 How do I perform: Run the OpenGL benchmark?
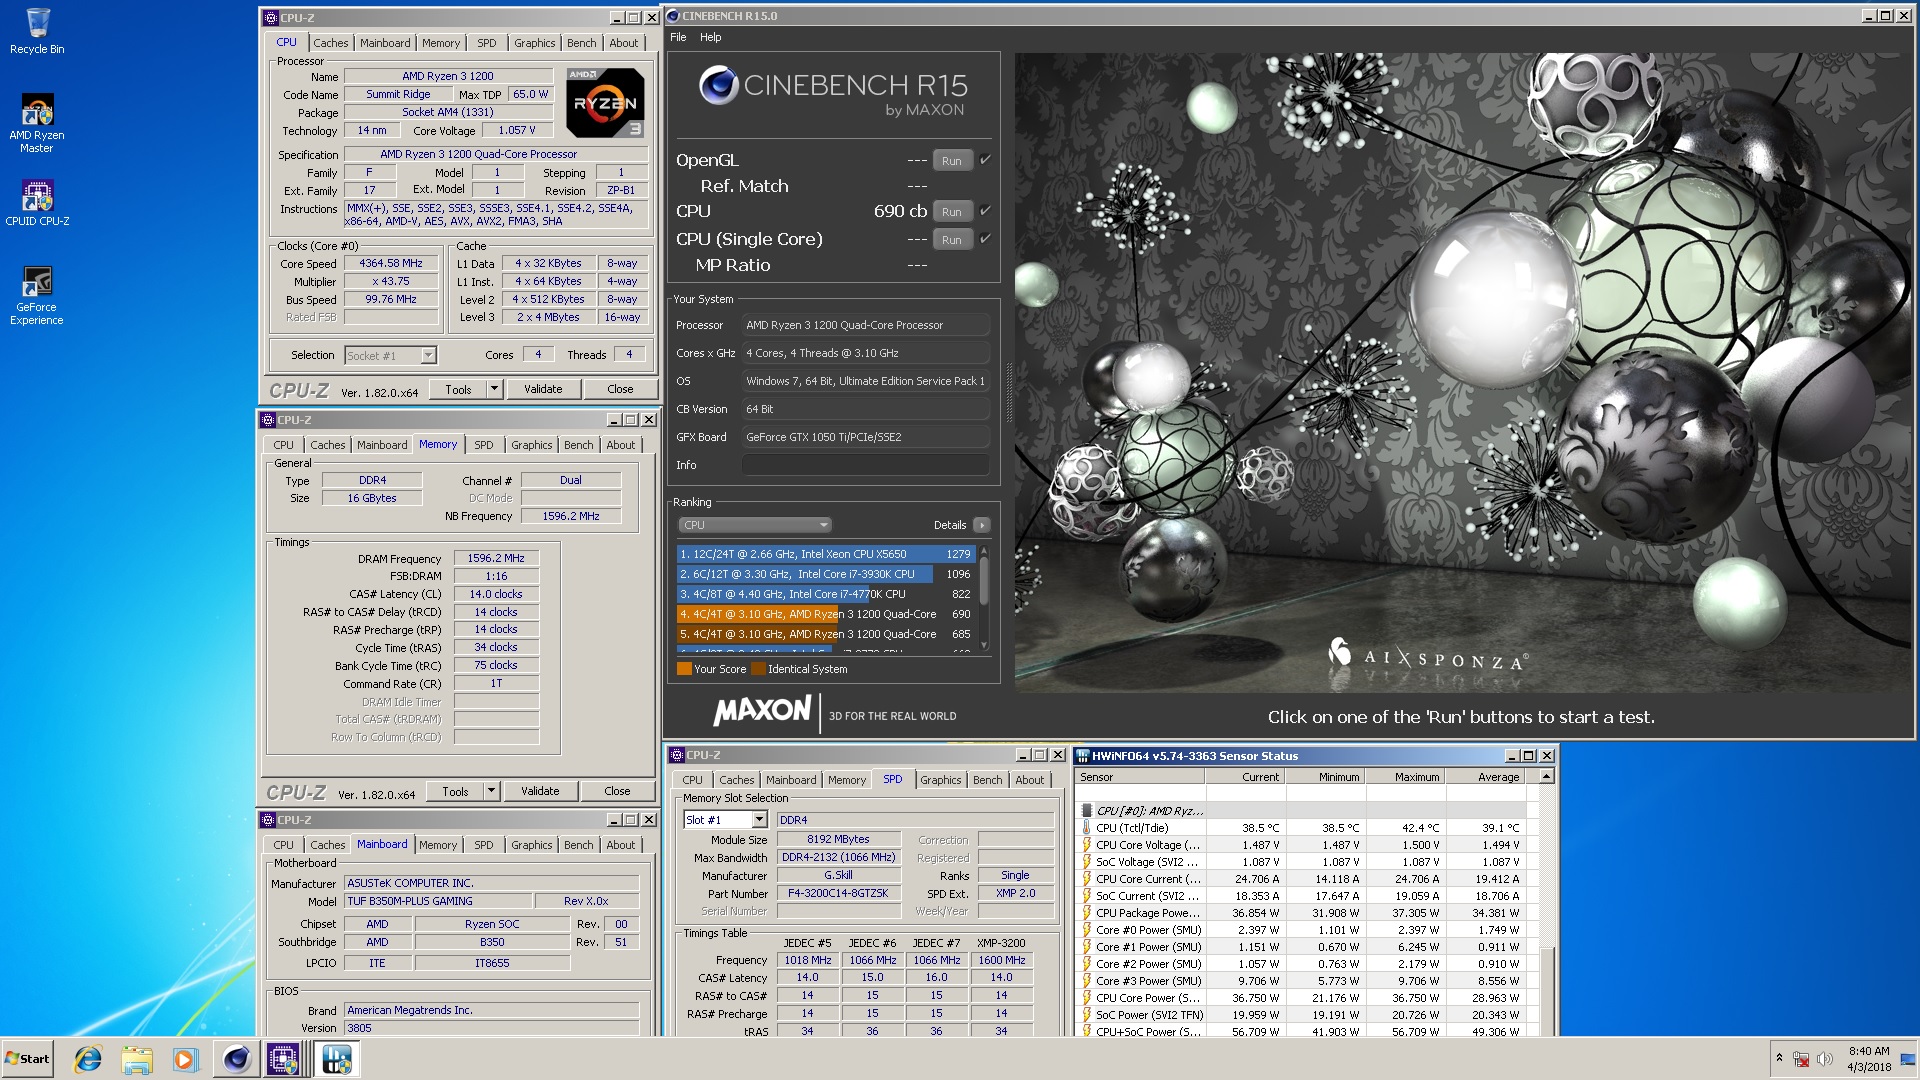(x=952, y=161)
